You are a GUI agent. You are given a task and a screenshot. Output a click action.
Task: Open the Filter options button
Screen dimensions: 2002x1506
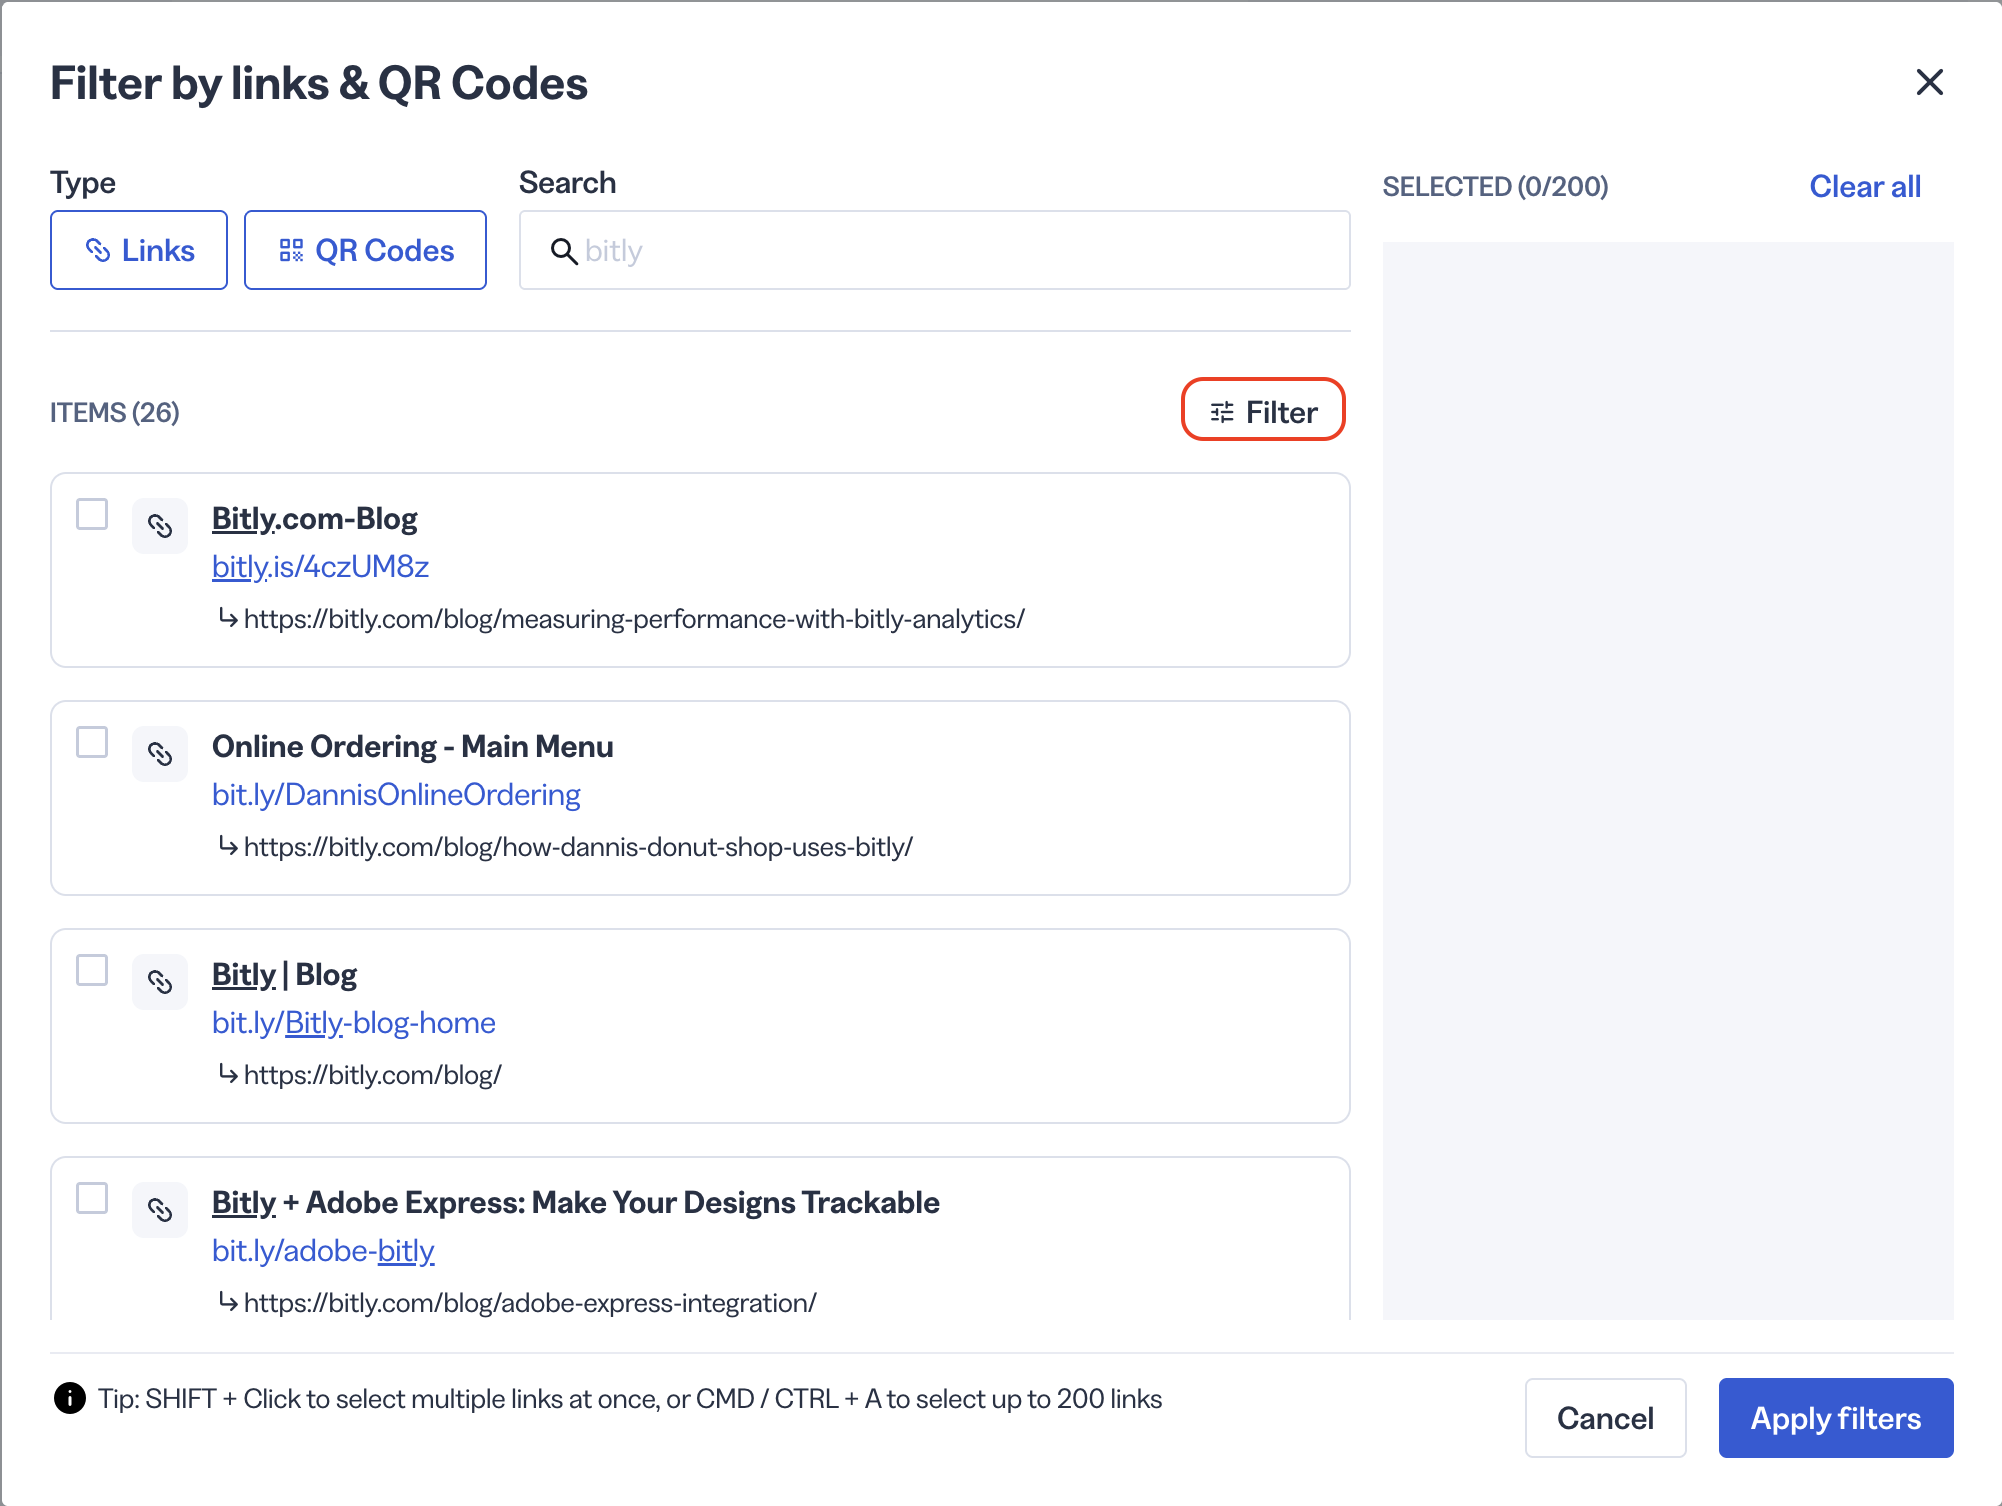point(1263,412)
